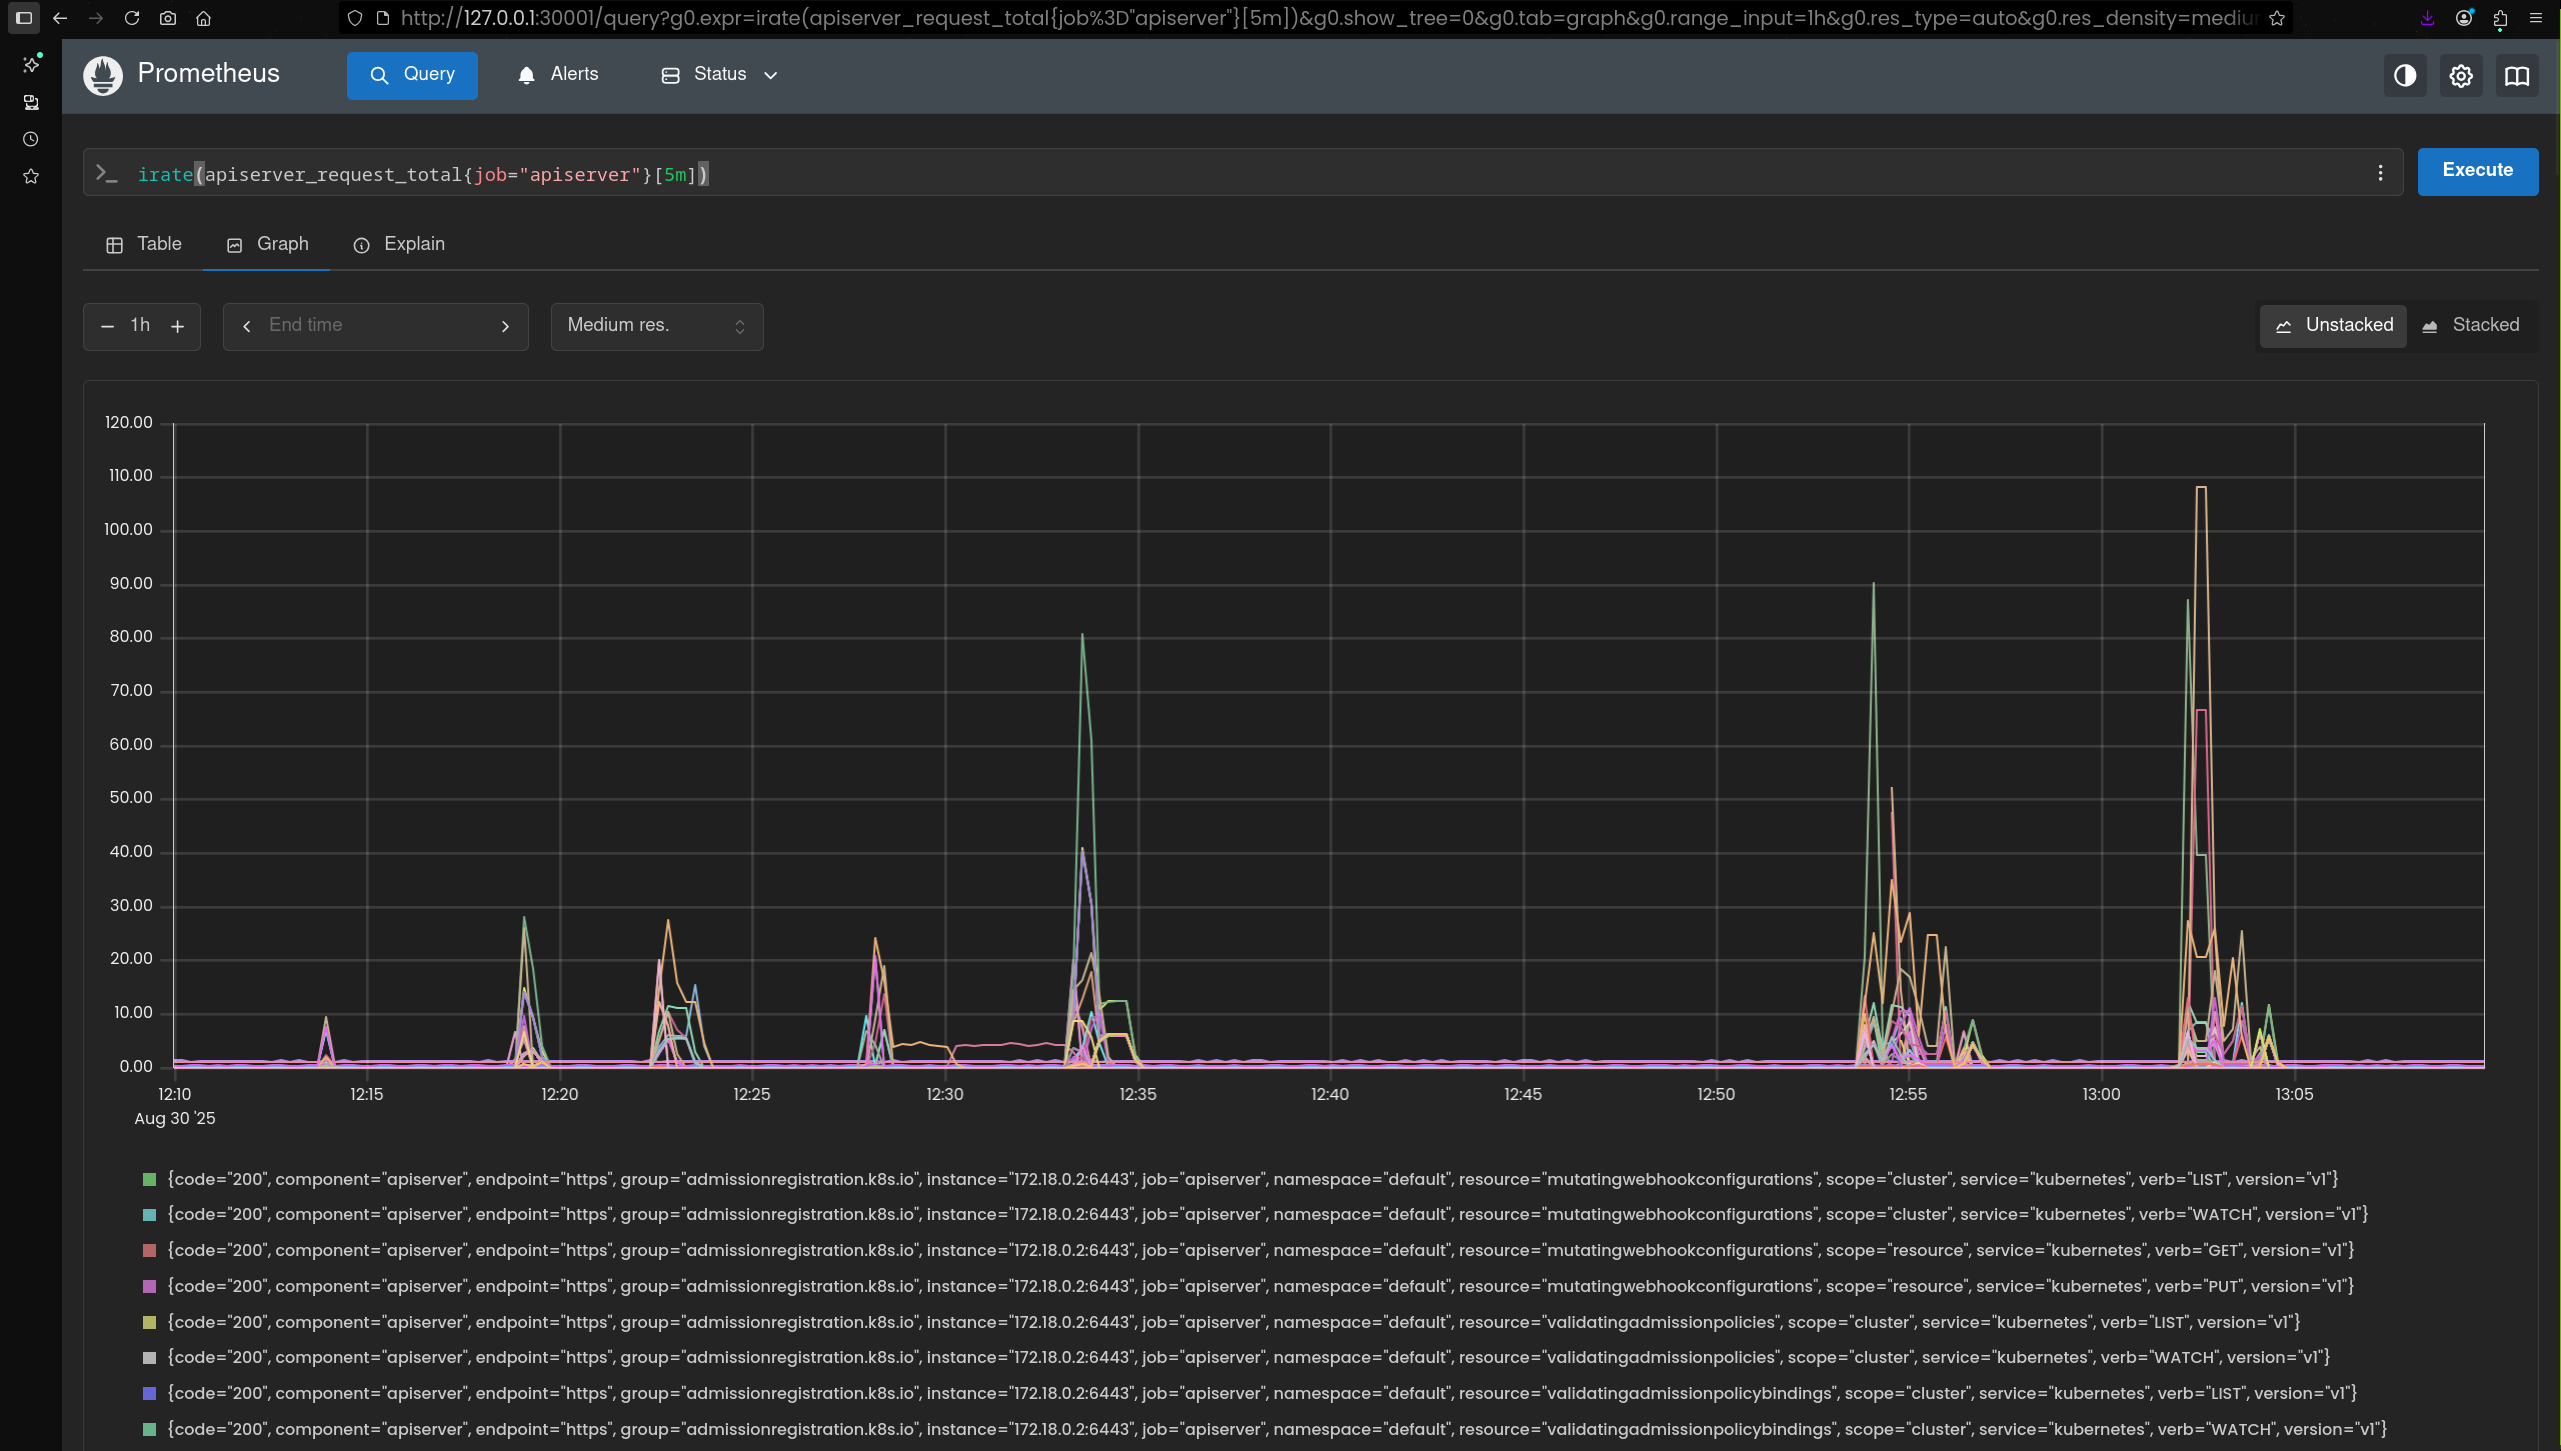The width and height of the screenshot is (2561, 1451).
Task: Toggle the mutatingwebhookconfigurations WATCH legend swatch
Action: click(x=150, y=1215)
